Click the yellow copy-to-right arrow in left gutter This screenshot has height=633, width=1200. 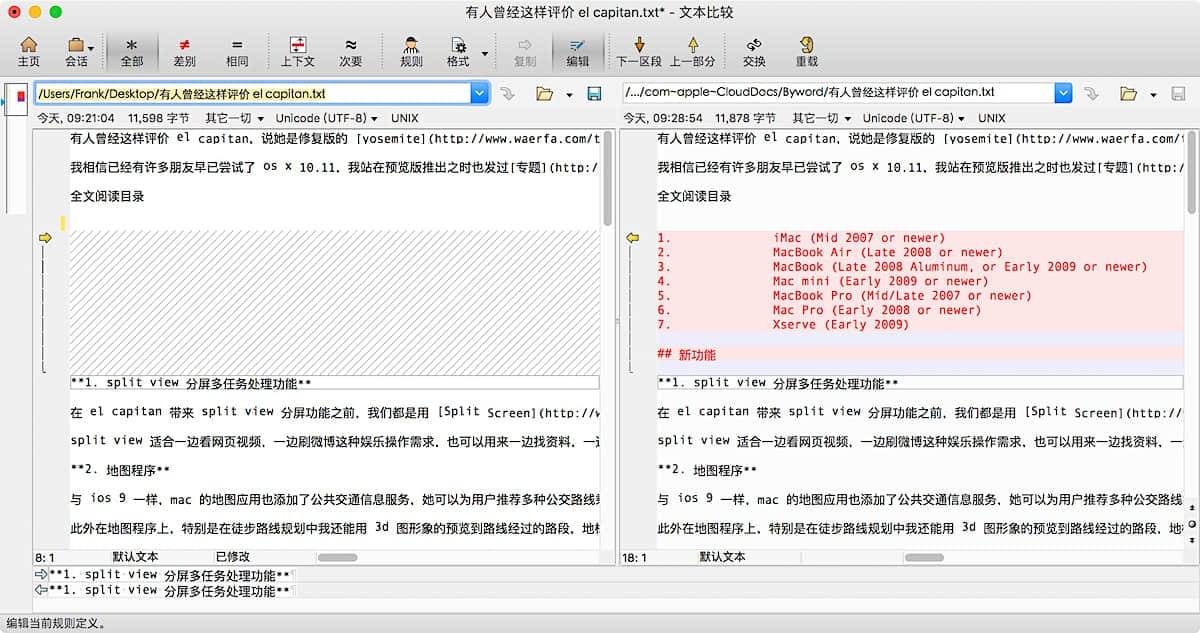pyautogui.click(x=44, y=238)
